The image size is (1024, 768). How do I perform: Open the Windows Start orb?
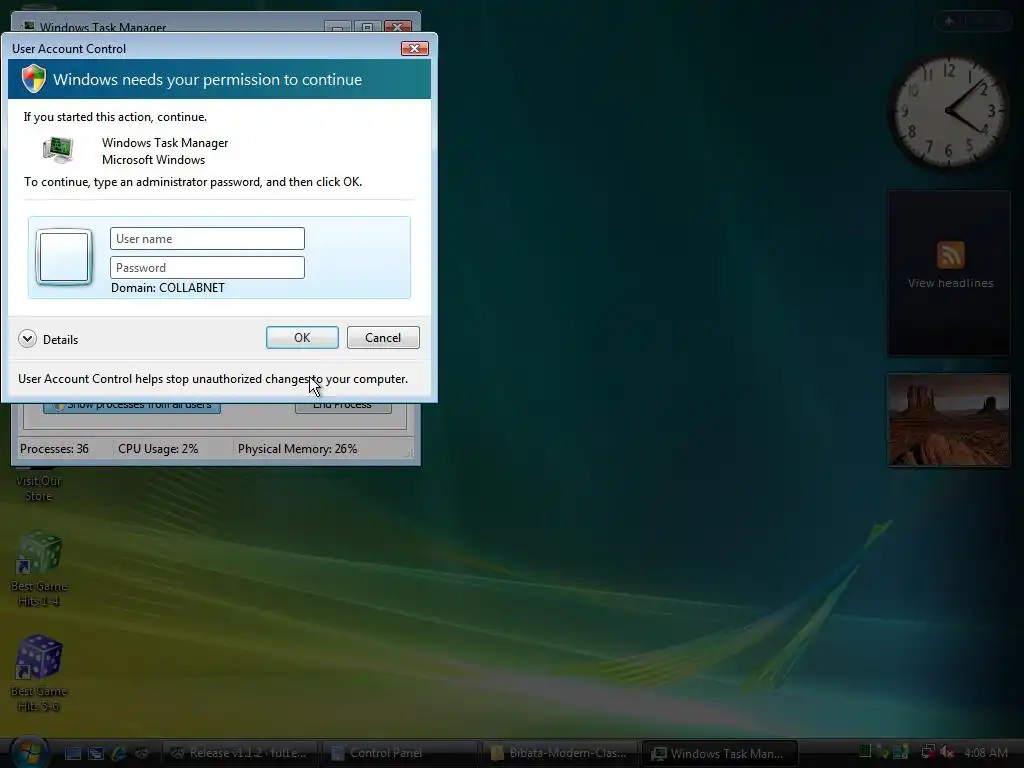29,752
